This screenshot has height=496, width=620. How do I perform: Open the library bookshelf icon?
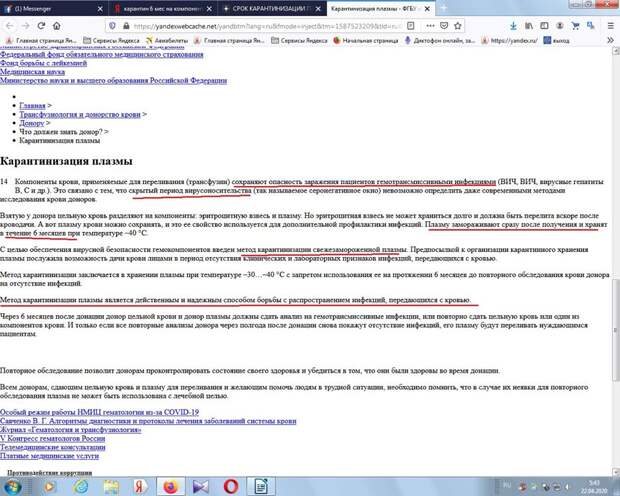pyautogui.click(x=529, y=26)
